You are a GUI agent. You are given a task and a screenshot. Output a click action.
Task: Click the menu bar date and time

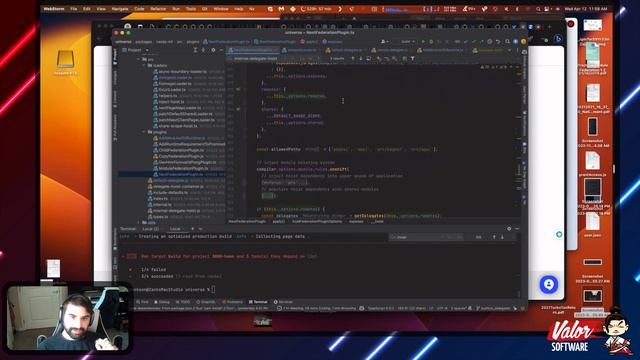tap(587, 9)
